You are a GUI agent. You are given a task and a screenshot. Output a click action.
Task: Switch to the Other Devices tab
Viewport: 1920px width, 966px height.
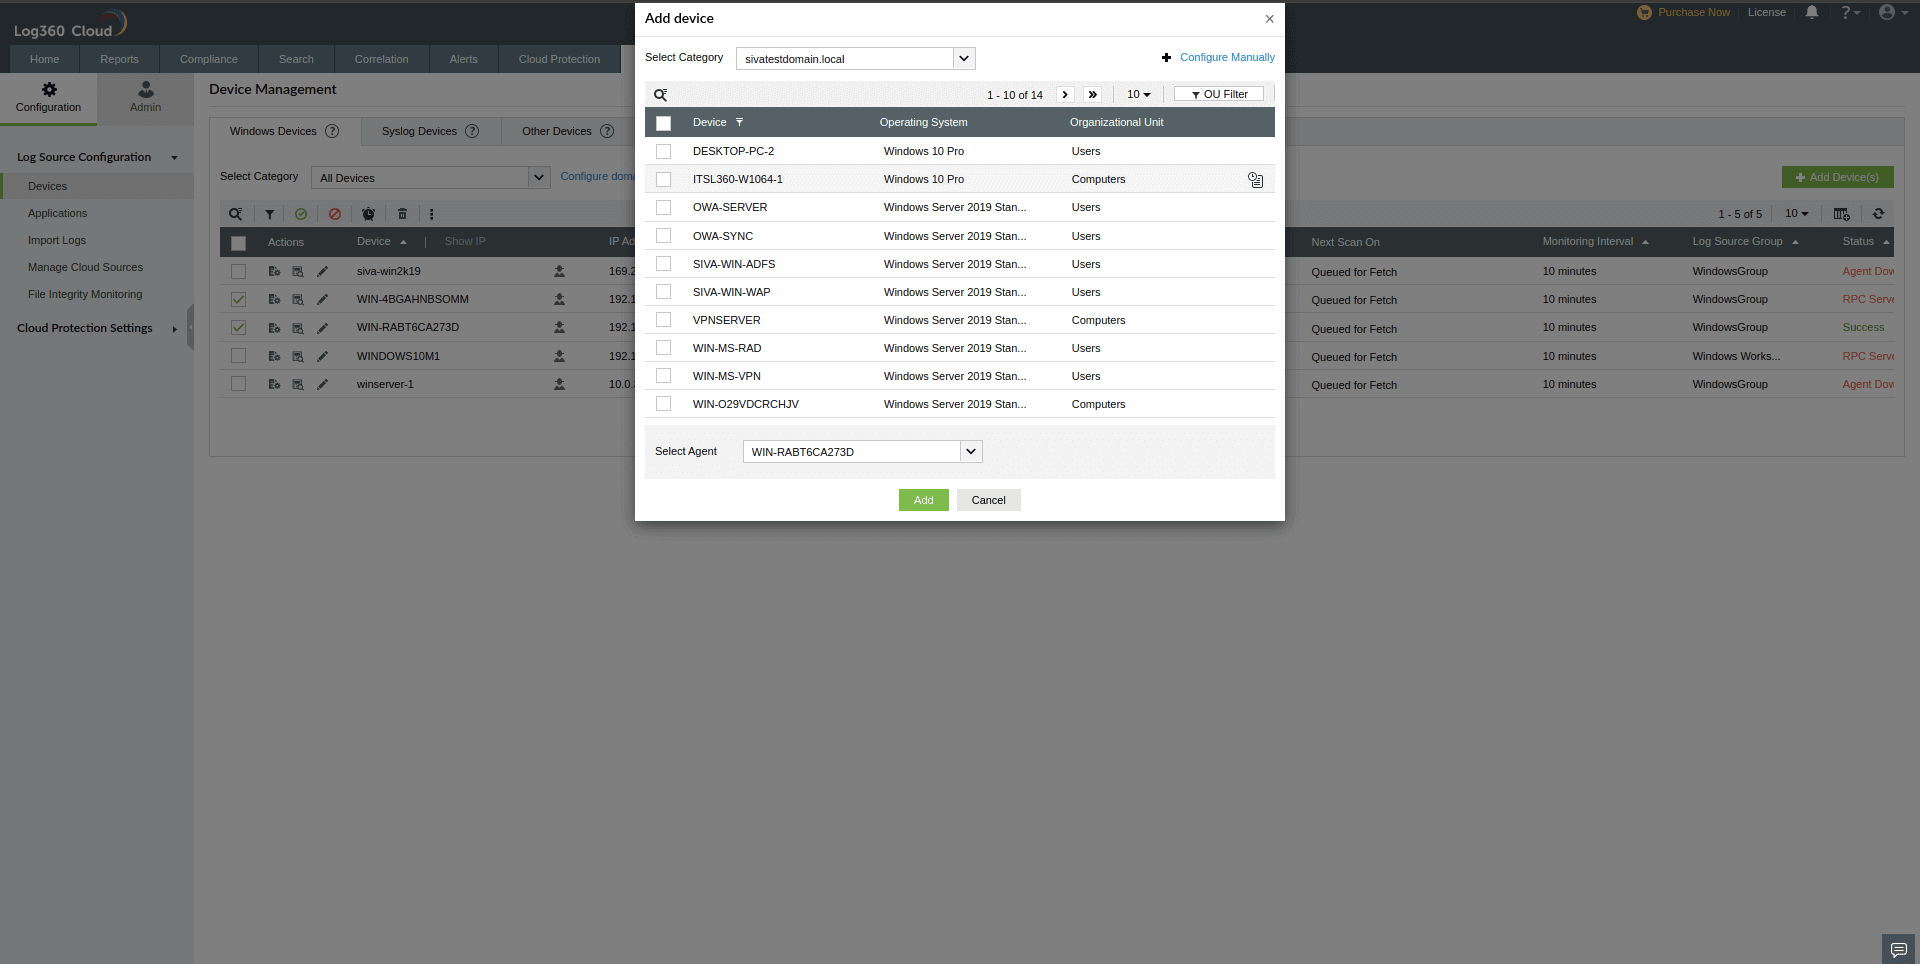(557, 132)
